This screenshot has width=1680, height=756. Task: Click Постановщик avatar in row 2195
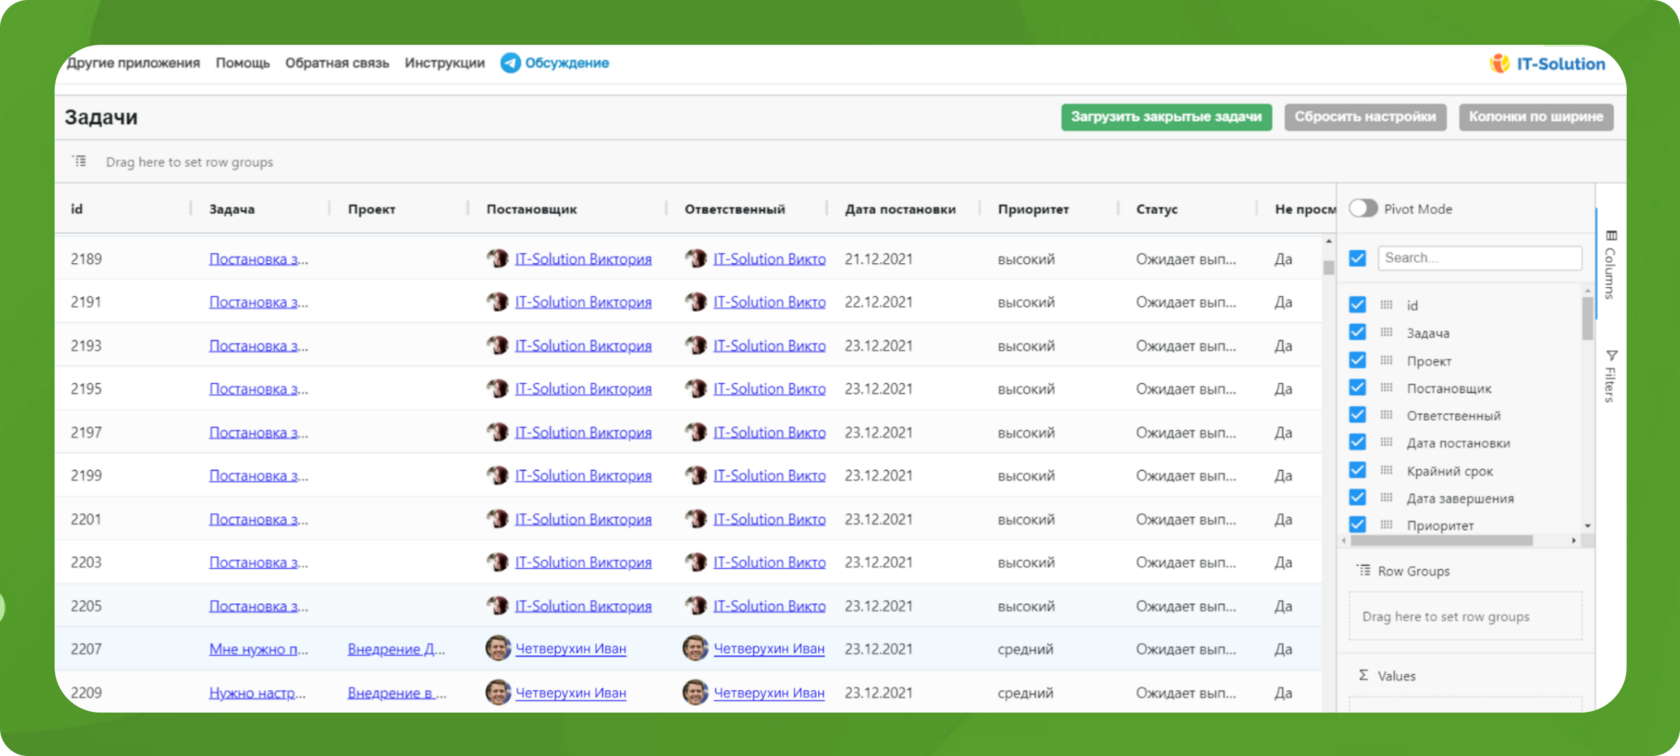497,388
